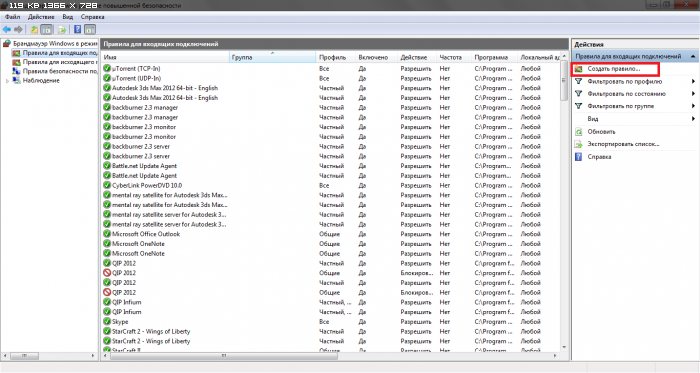Open the Фильтровать по состоянию submenu arrow
Screen dimensions: 700x373
click(x=693, y=94)
